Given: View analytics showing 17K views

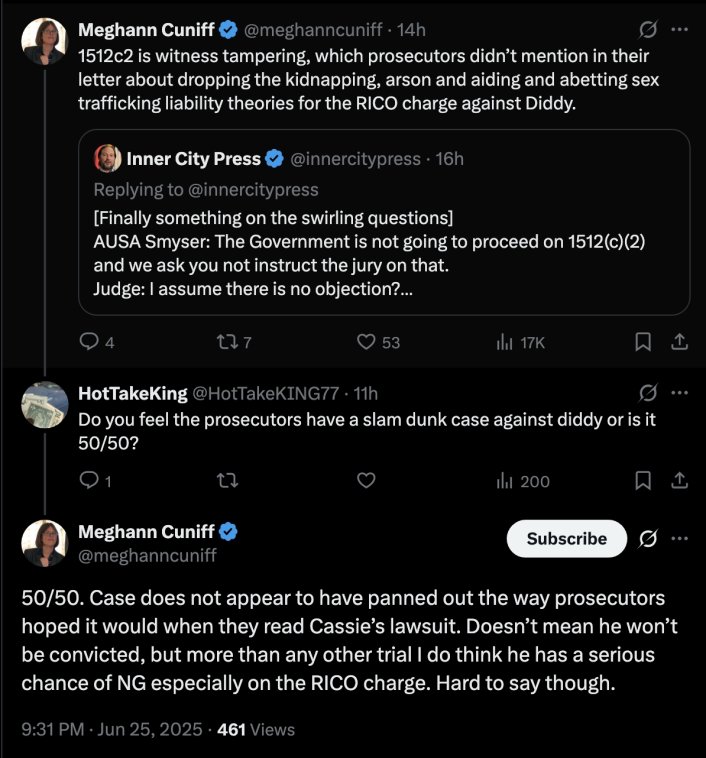Looking at the screenshot, I should pyautogui.click(x=505, y=342).
